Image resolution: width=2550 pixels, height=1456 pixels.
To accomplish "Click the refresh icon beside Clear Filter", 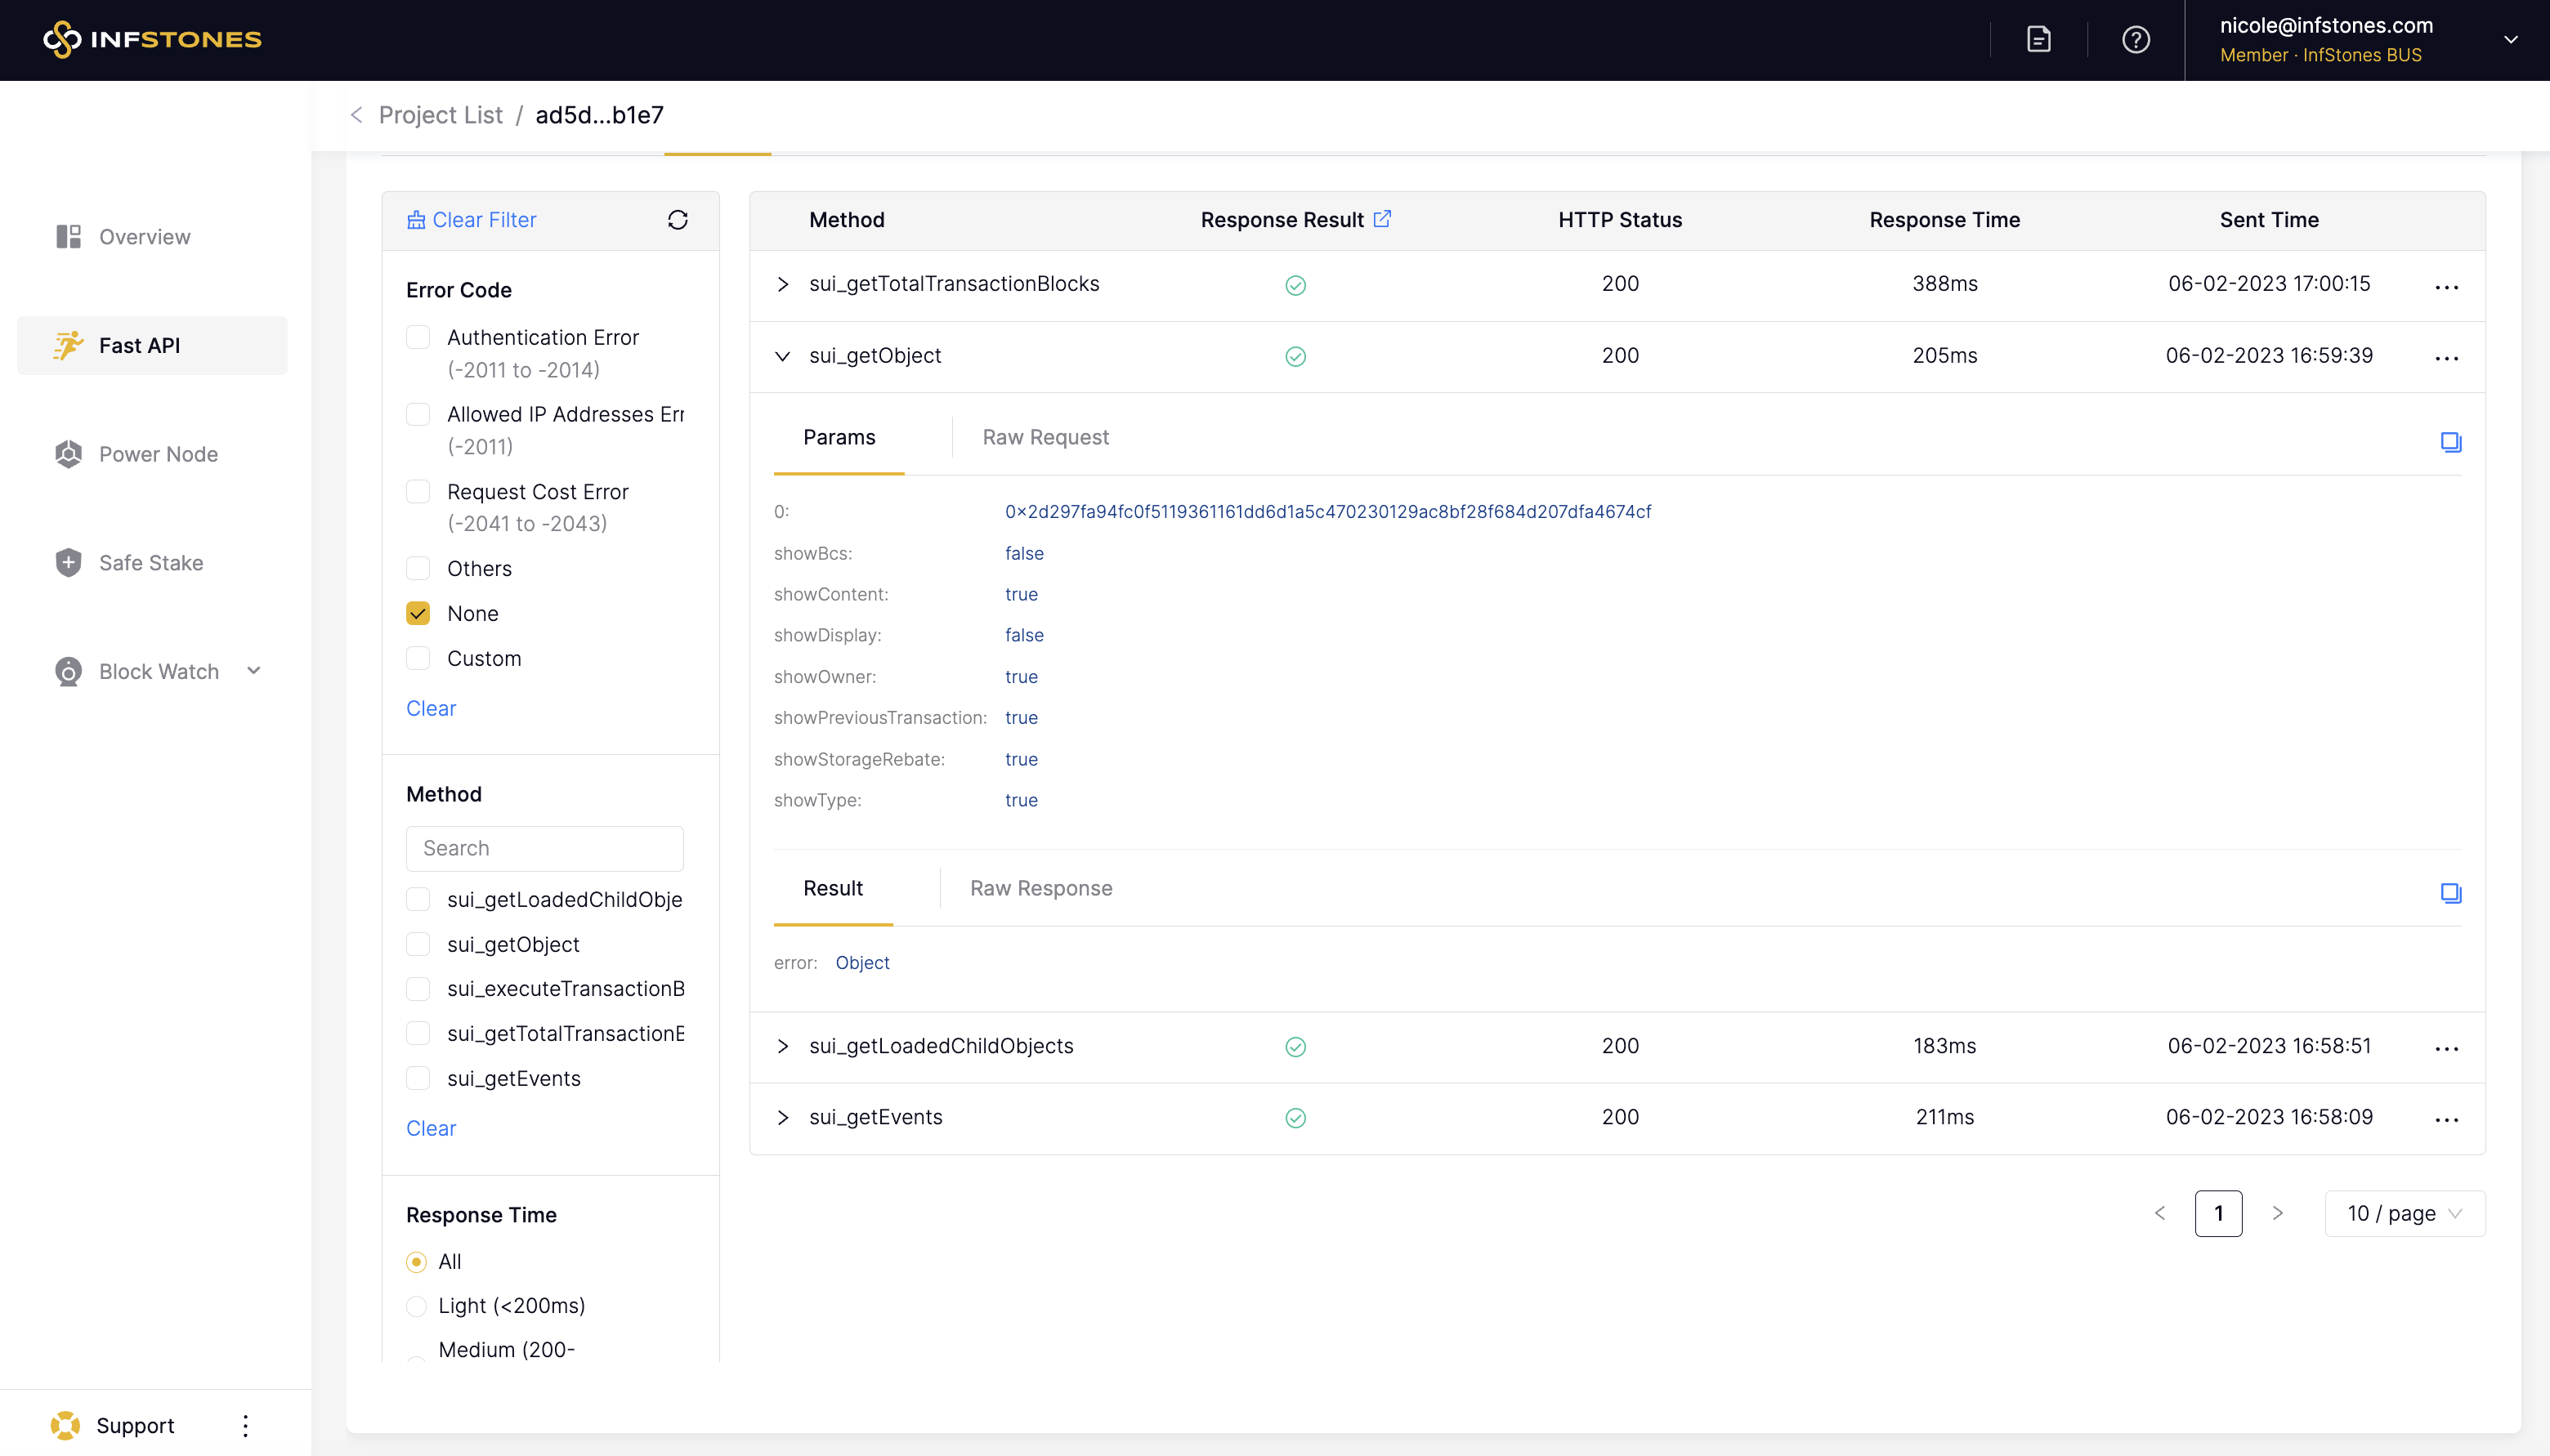I will [677, 220].
